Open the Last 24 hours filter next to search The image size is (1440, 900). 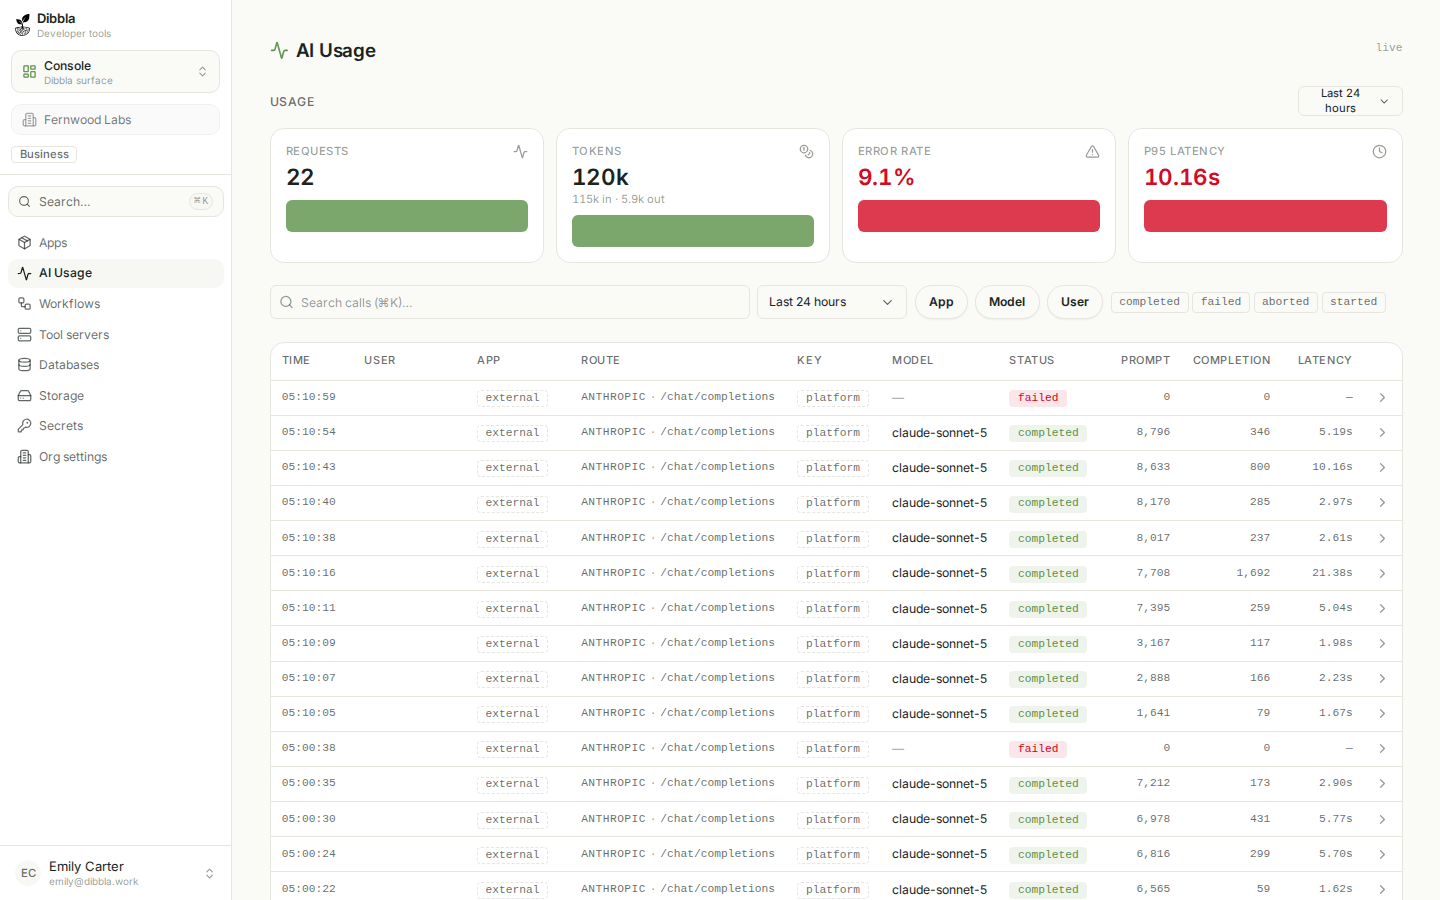[831, 302]
